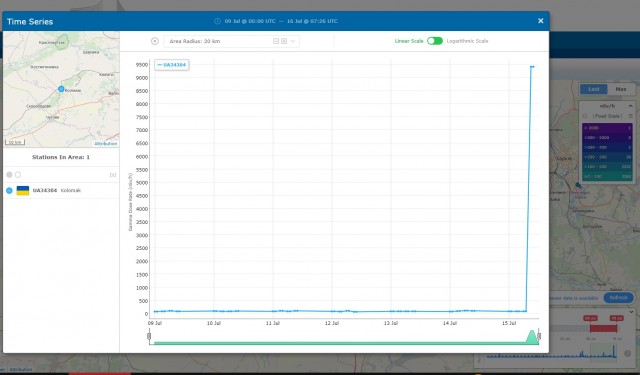Select the empty circle above station list
The height and width of the screenshot is (375, 640).
(18, 175)
